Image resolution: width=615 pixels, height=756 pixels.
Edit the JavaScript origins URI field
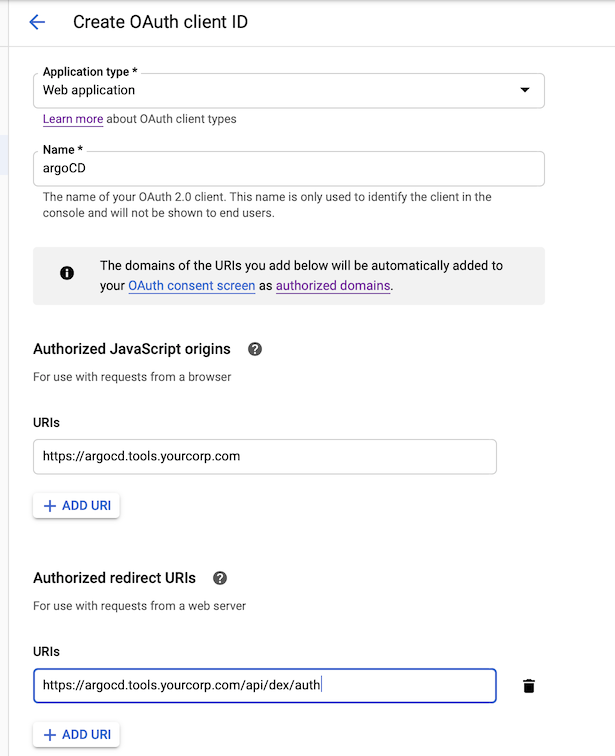pyautogui.click(x=265, y=457)
